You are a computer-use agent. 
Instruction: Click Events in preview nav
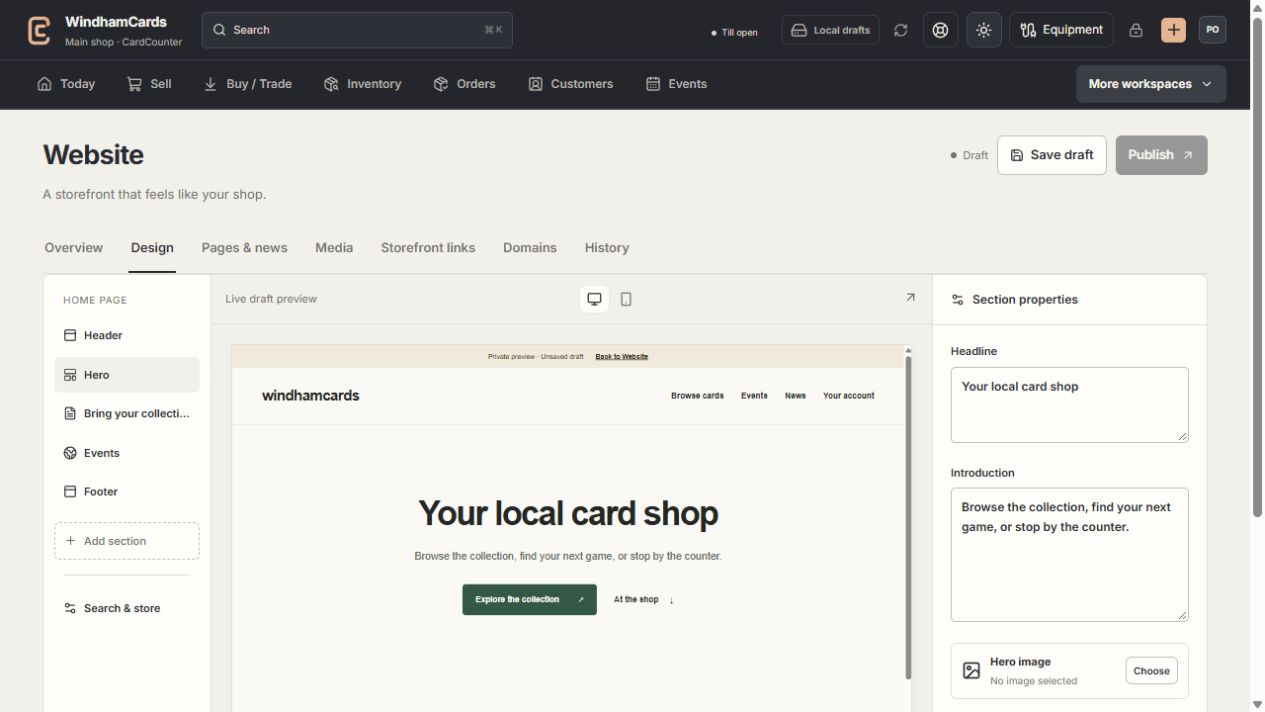[754, 396]
